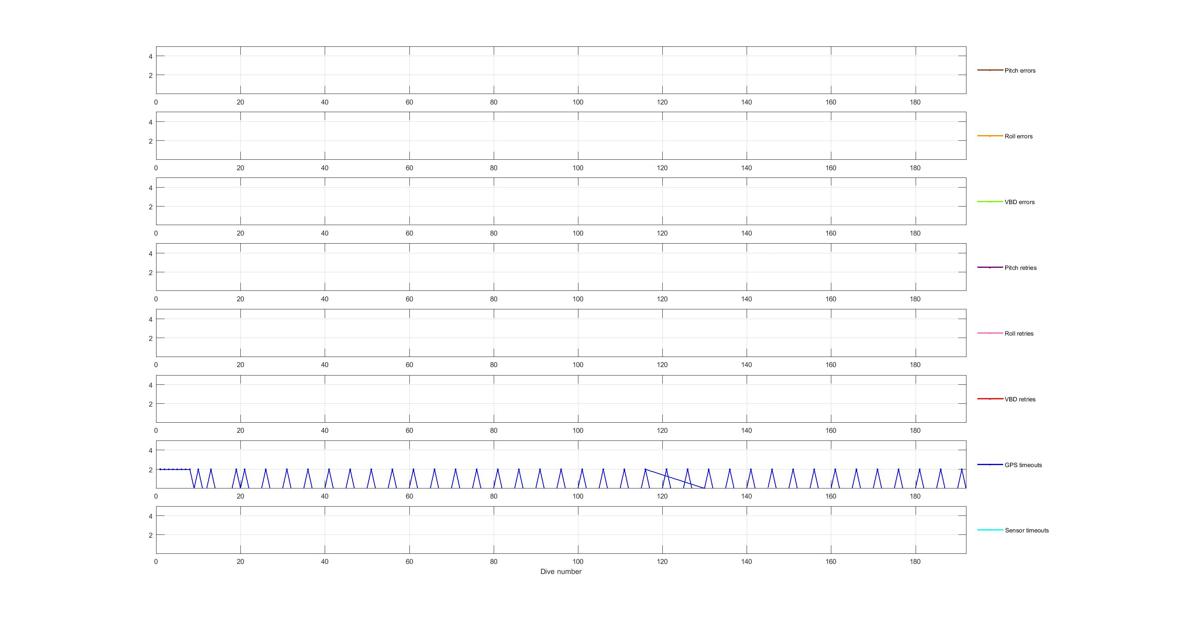Image resolution: width=1200 pixels, height=622 pixels.
Task: Click the Sensor timeouts legend label
Action: click(x=1027, y=530)
